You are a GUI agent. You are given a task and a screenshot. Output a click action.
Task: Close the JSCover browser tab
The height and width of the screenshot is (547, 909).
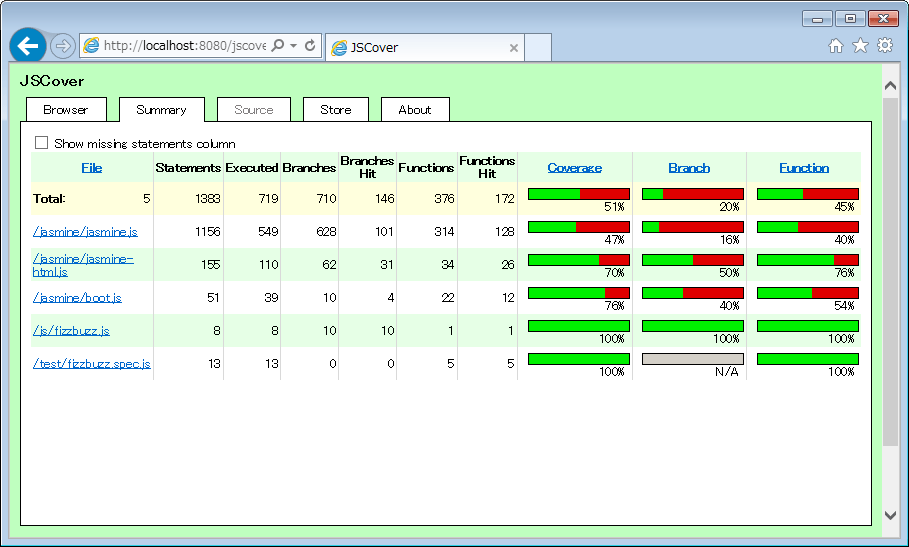pos(514,48)
